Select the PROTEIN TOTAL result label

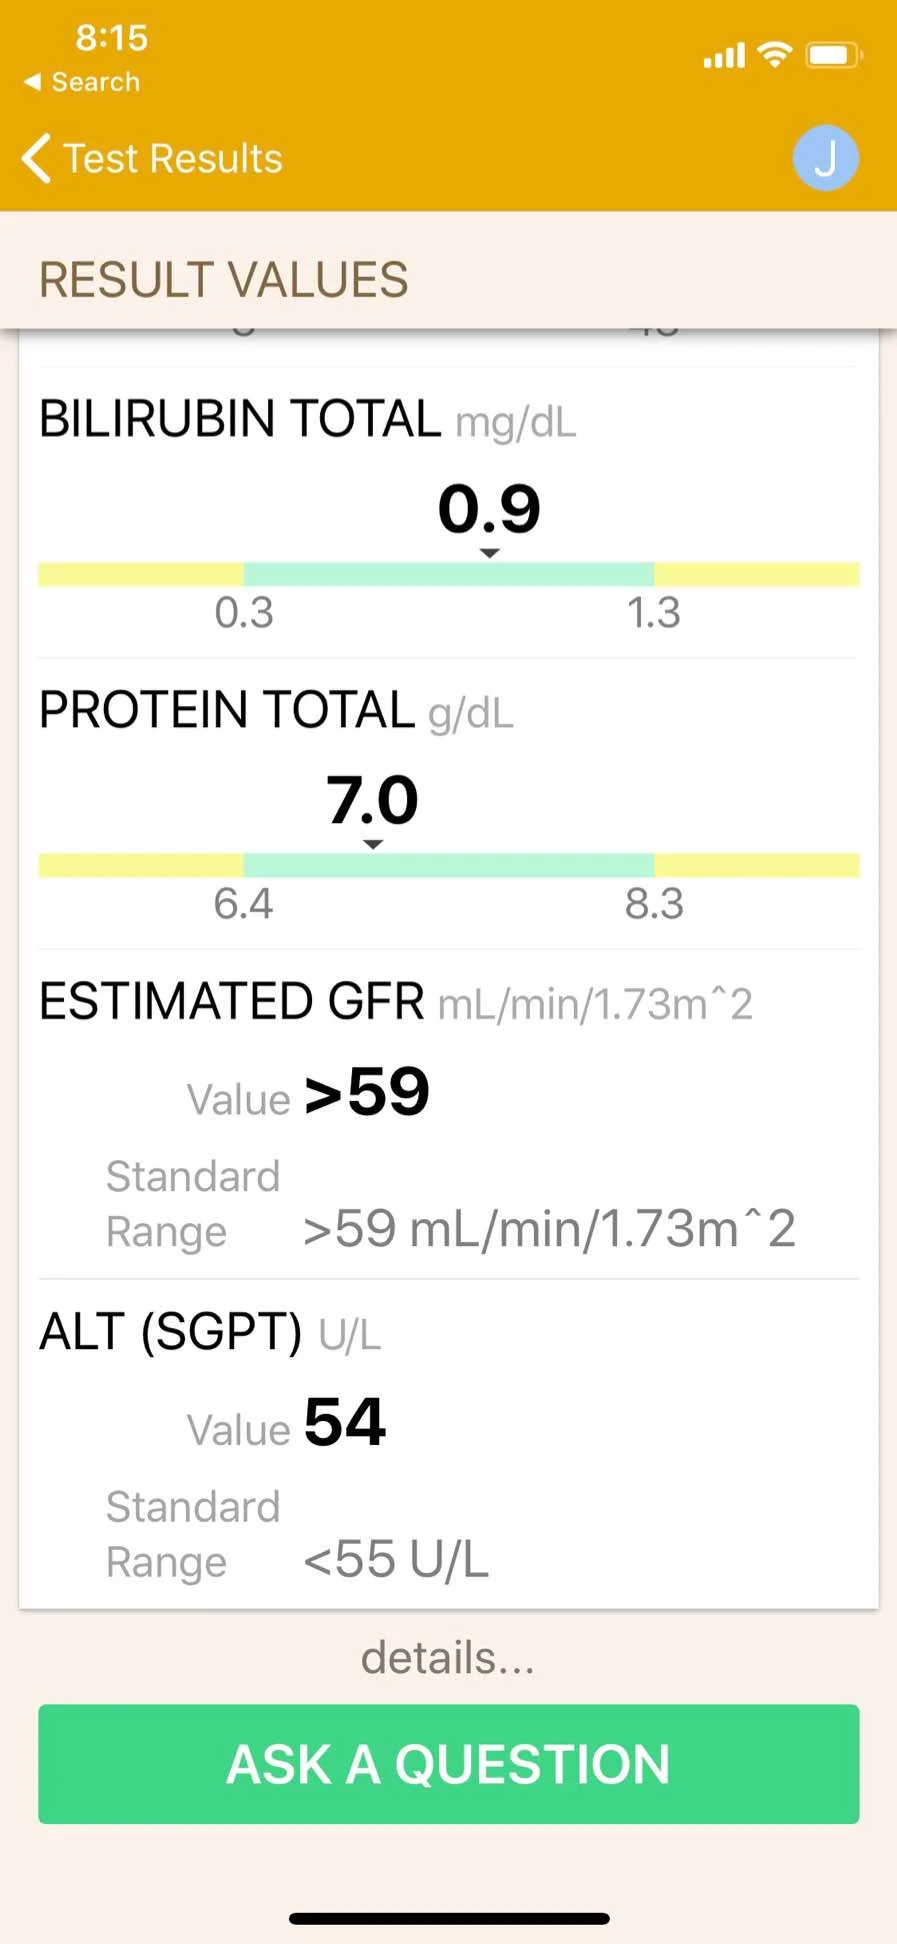click(227, 710)
